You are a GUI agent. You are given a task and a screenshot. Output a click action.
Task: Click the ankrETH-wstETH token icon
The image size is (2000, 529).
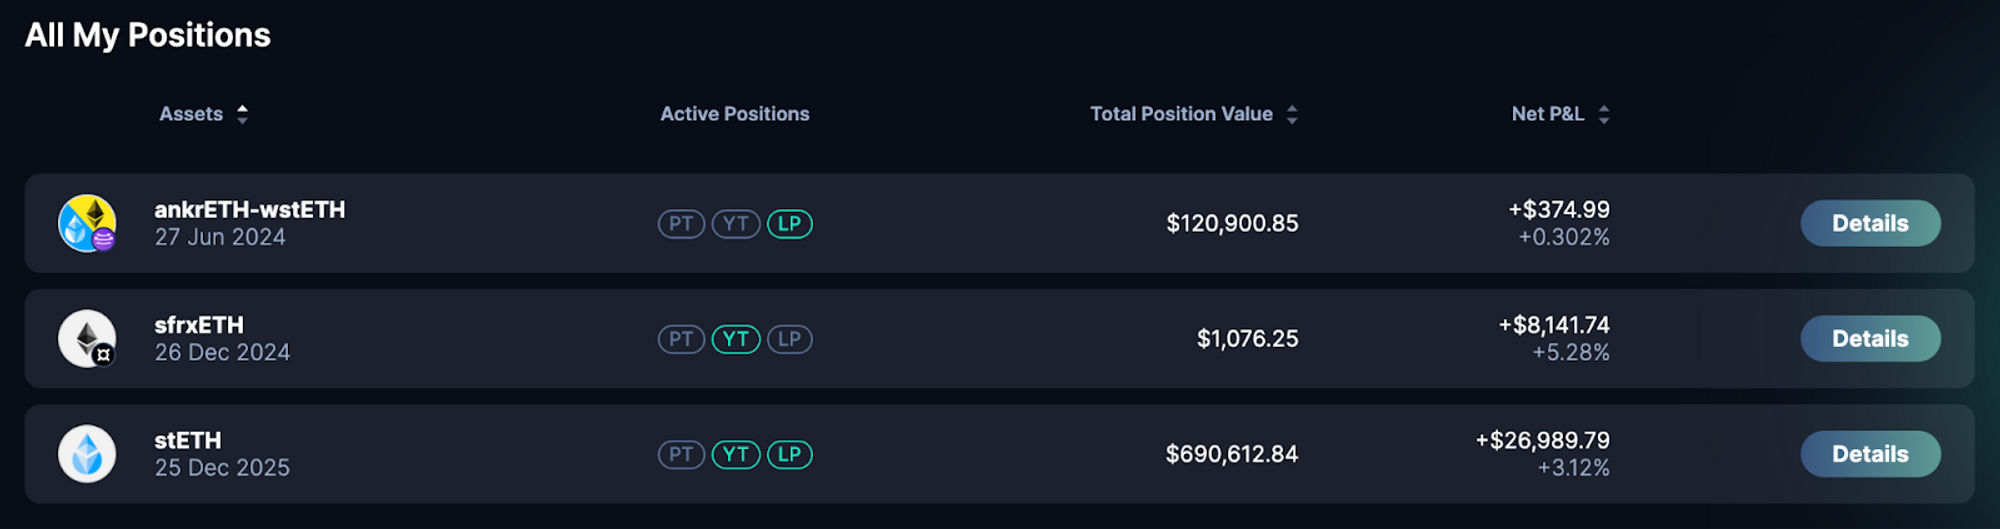[x=87, y=223]
